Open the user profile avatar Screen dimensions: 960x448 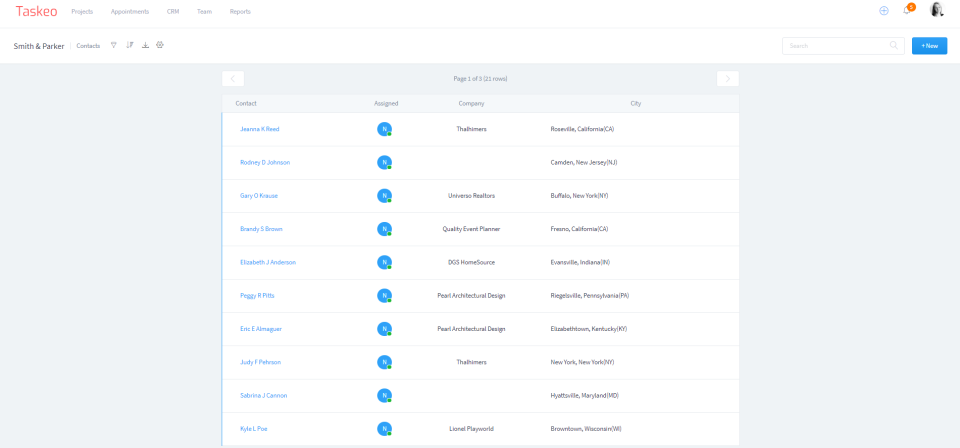[936, 10]
